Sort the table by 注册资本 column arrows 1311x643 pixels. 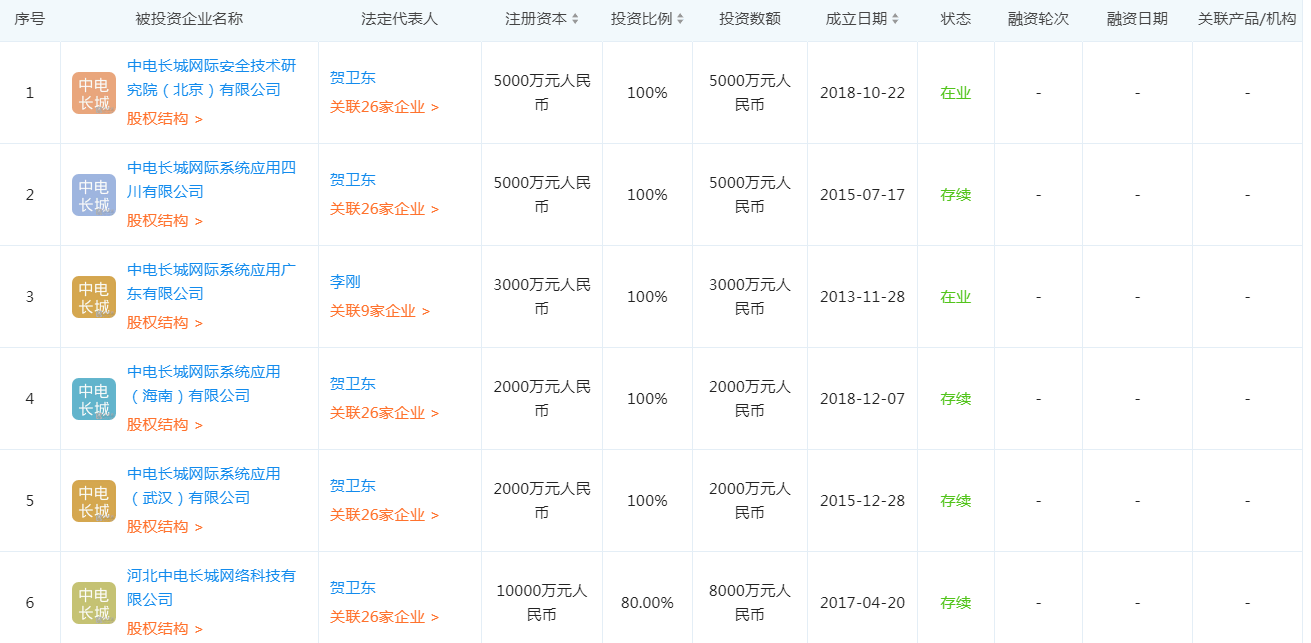click(575, 19)
